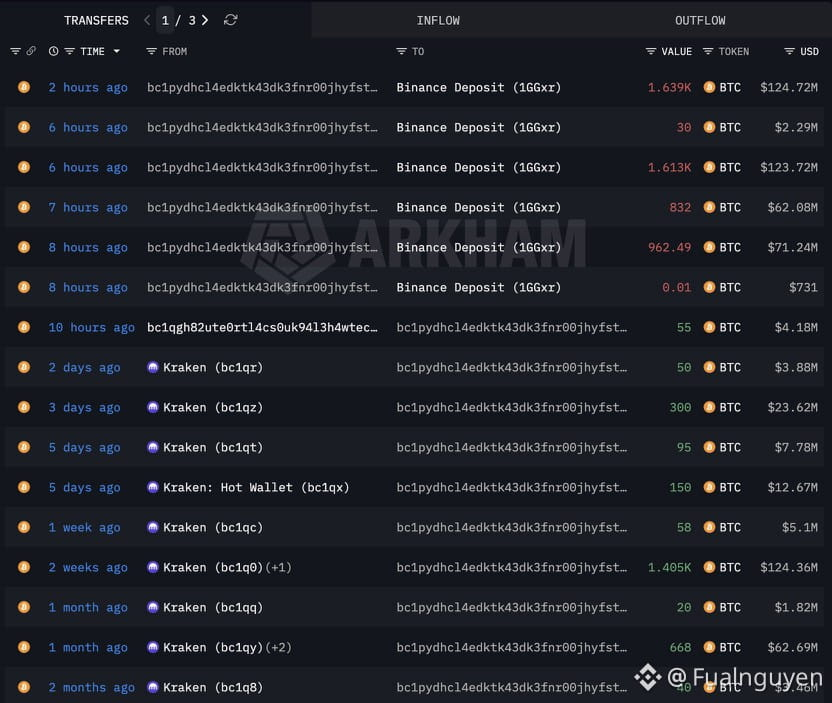Click the Bitcoin icon of 10 hours ago row
The width and height of the screenshot is (832, 703).
click(x=24, y=327)
